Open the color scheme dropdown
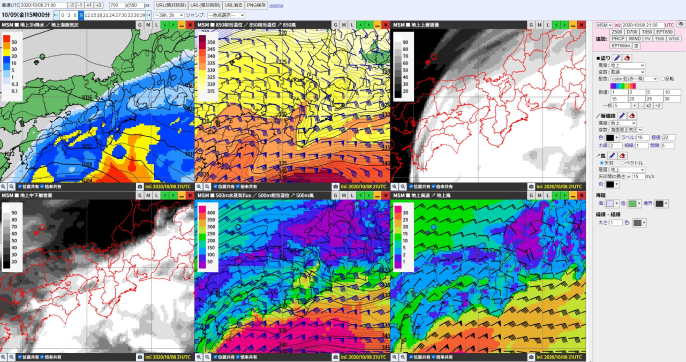686x362 pixels. click(x=634, y=79)
